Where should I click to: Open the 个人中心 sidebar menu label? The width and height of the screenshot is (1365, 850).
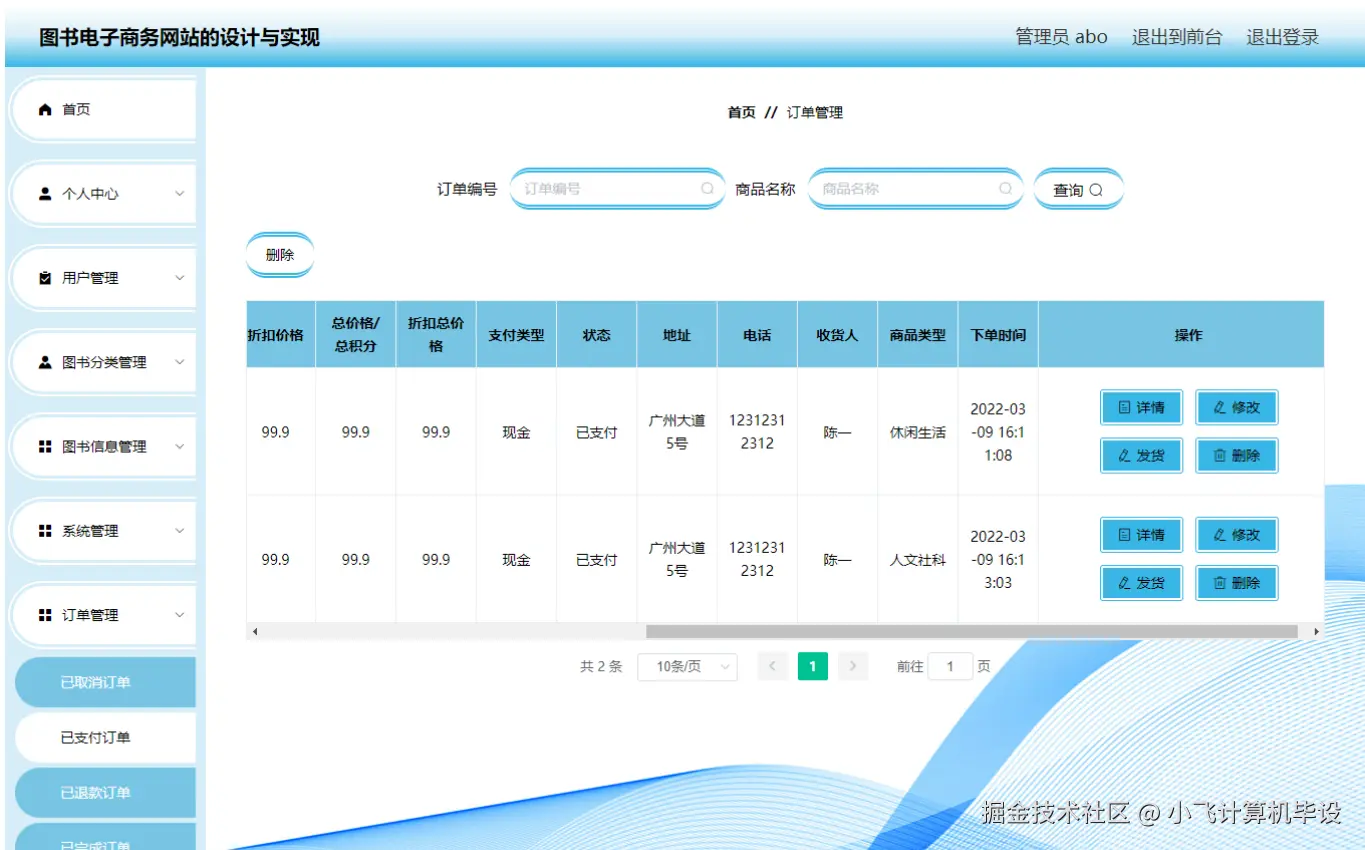(90, 194)
